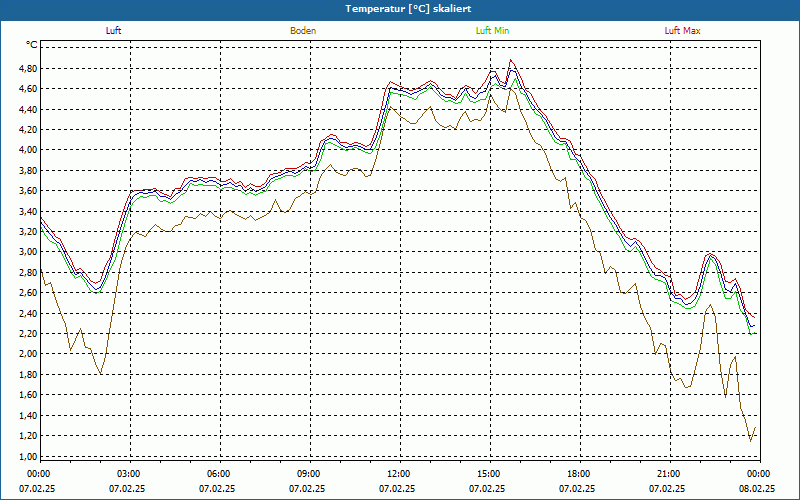Image resolution: width=800 pixels, height=500 pixels.
Task: Click the 2,60 y-axis value
Action: coord(29,293)
